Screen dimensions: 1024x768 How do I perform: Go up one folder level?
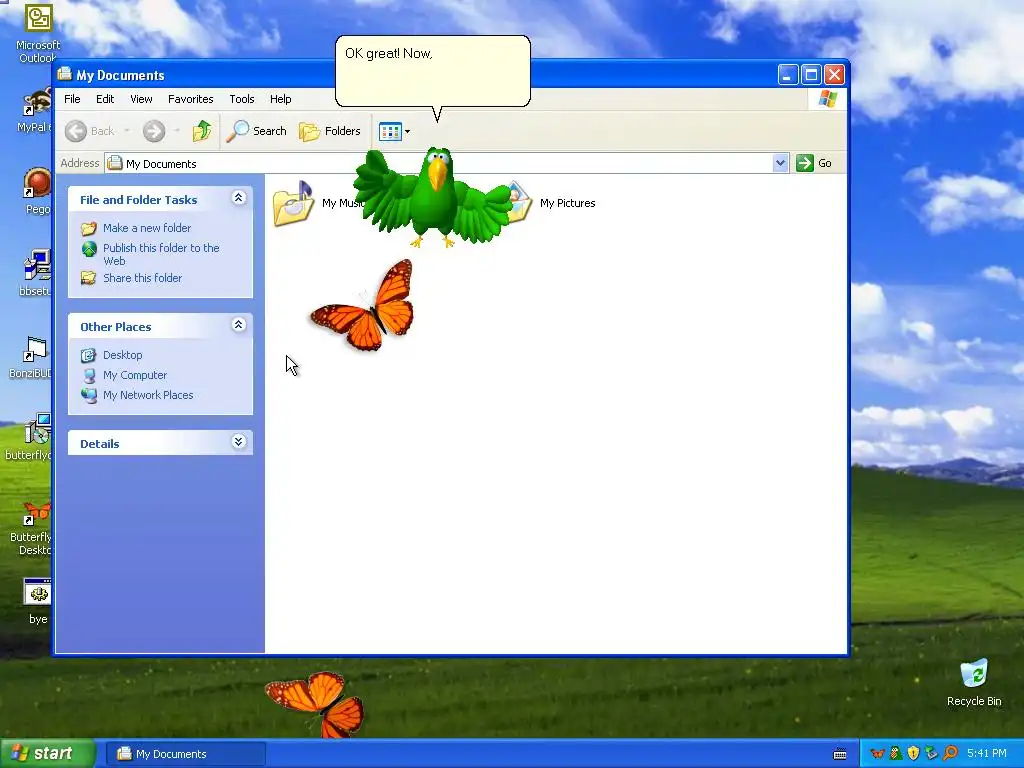pos(202,131)
